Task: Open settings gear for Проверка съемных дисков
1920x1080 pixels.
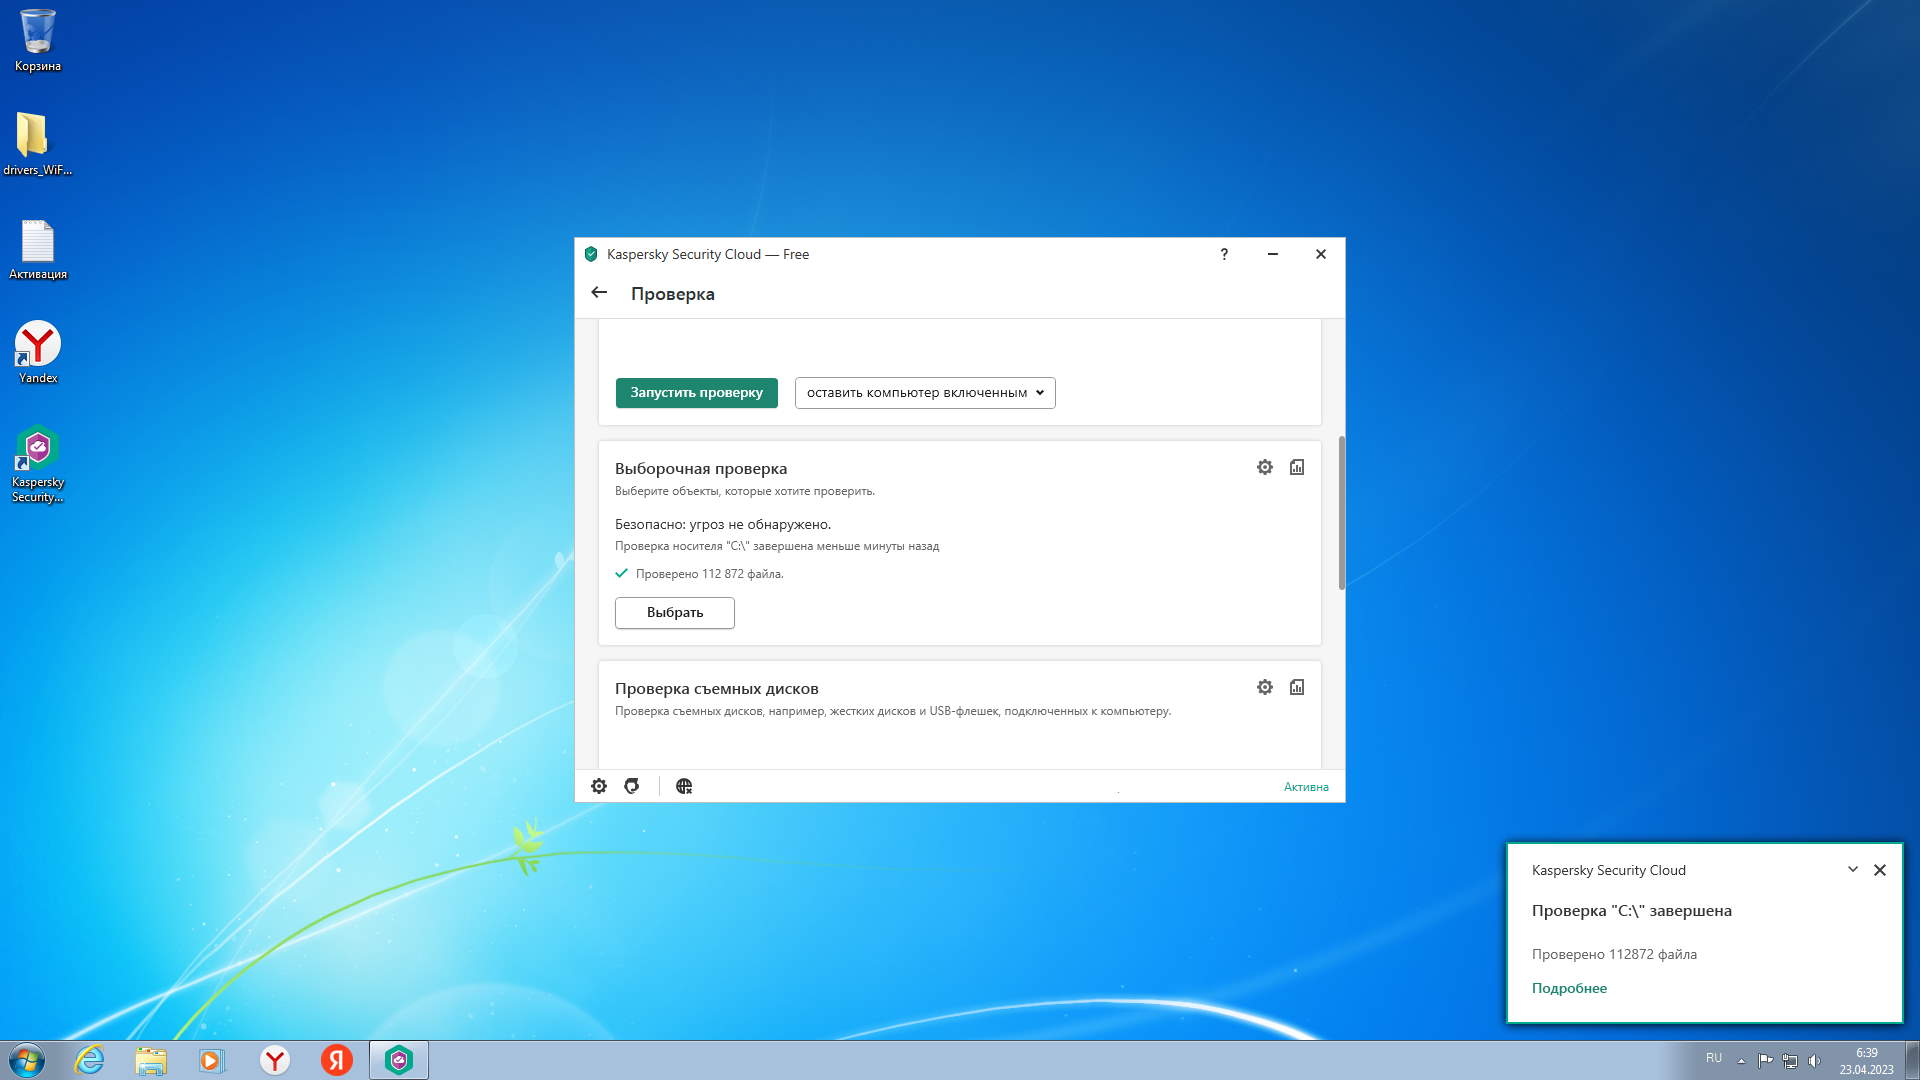Action: tap(1265, 687)
